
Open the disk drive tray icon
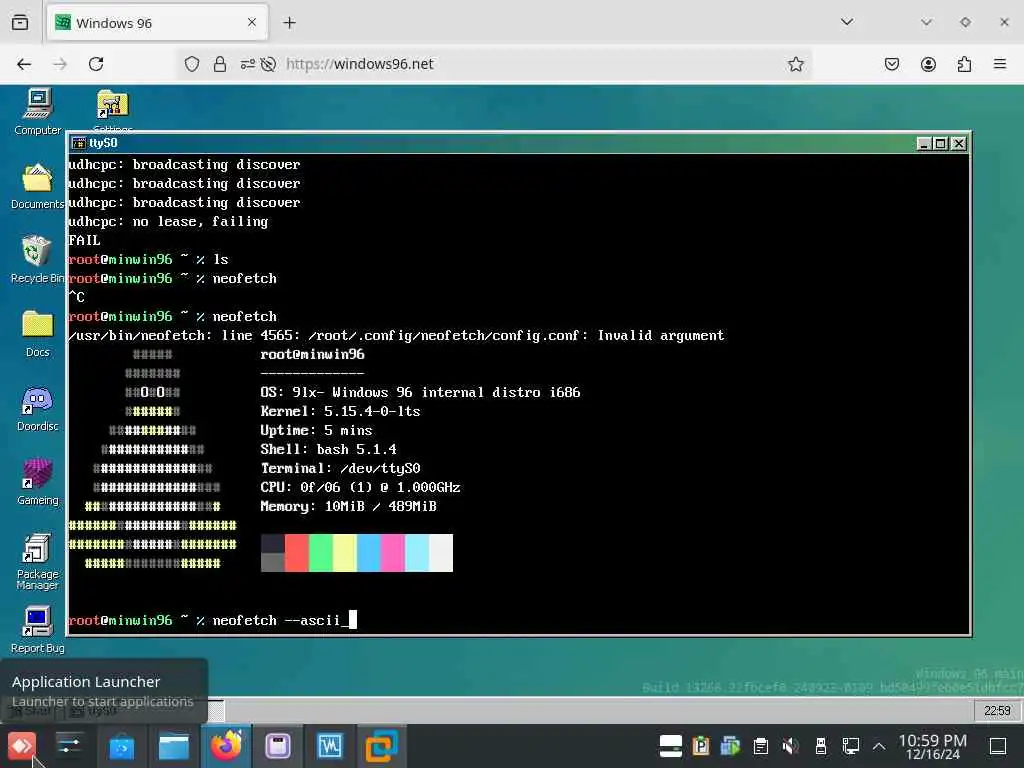tap(671, 746)
